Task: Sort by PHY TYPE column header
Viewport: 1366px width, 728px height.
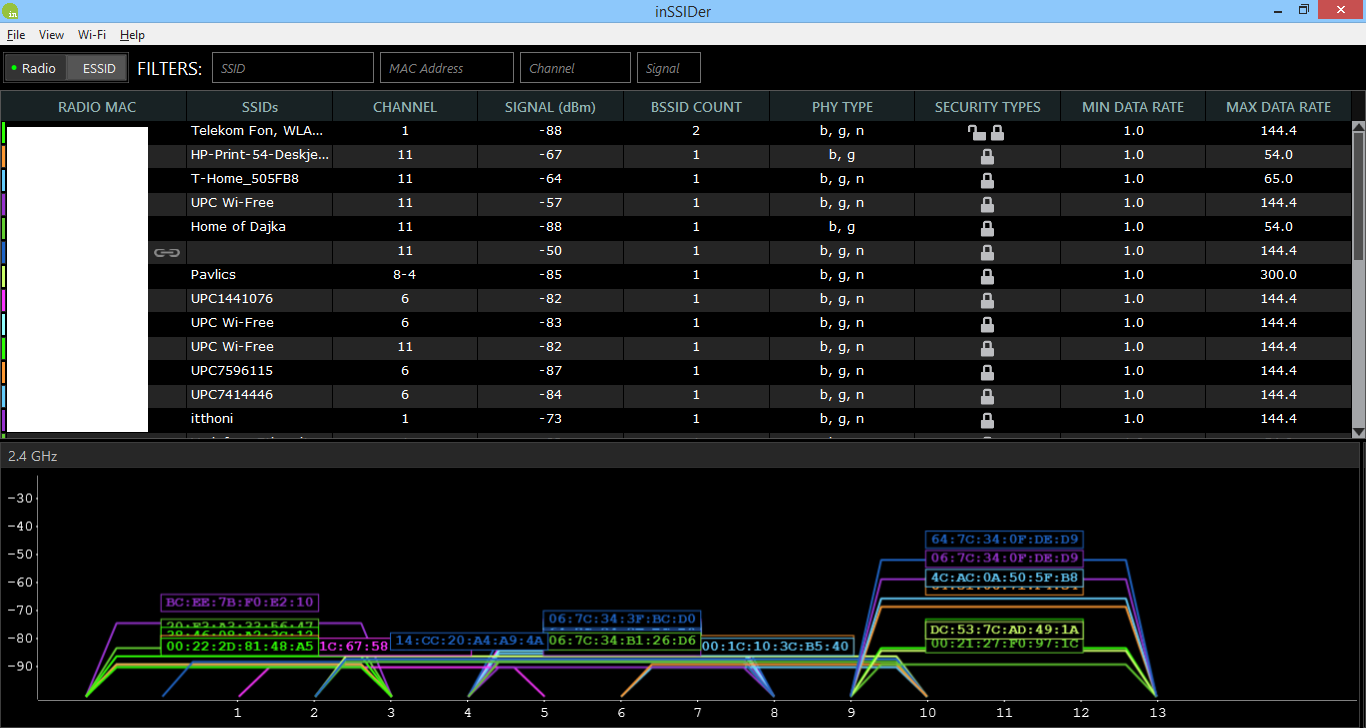Action: [842, 107]
